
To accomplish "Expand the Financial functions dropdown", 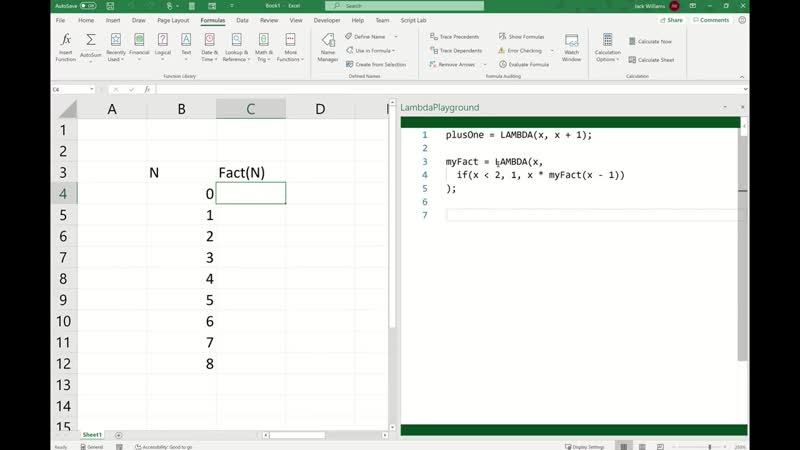I will click(139, 46).
